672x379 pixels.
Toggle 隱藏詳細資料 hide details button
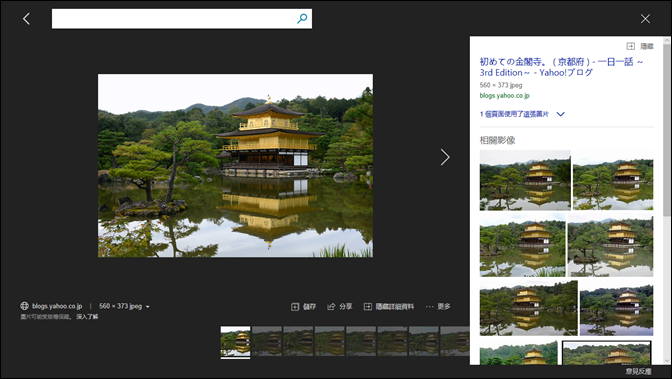[x=389, y=307]
